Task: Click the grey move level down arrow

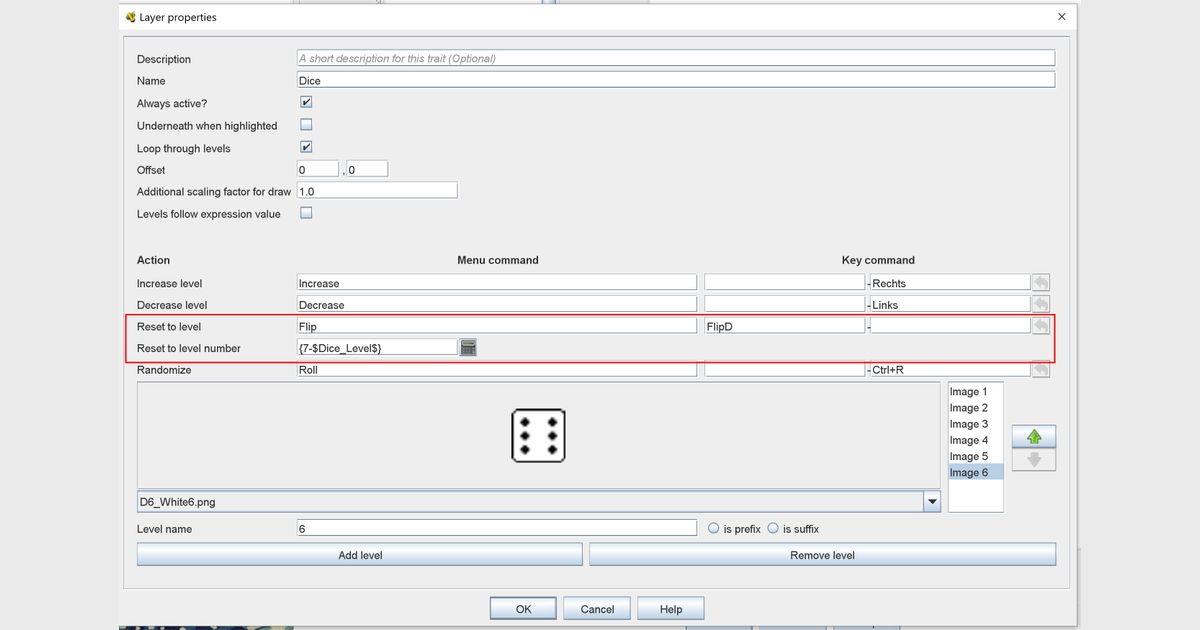Action: (x=1034, y=460)
